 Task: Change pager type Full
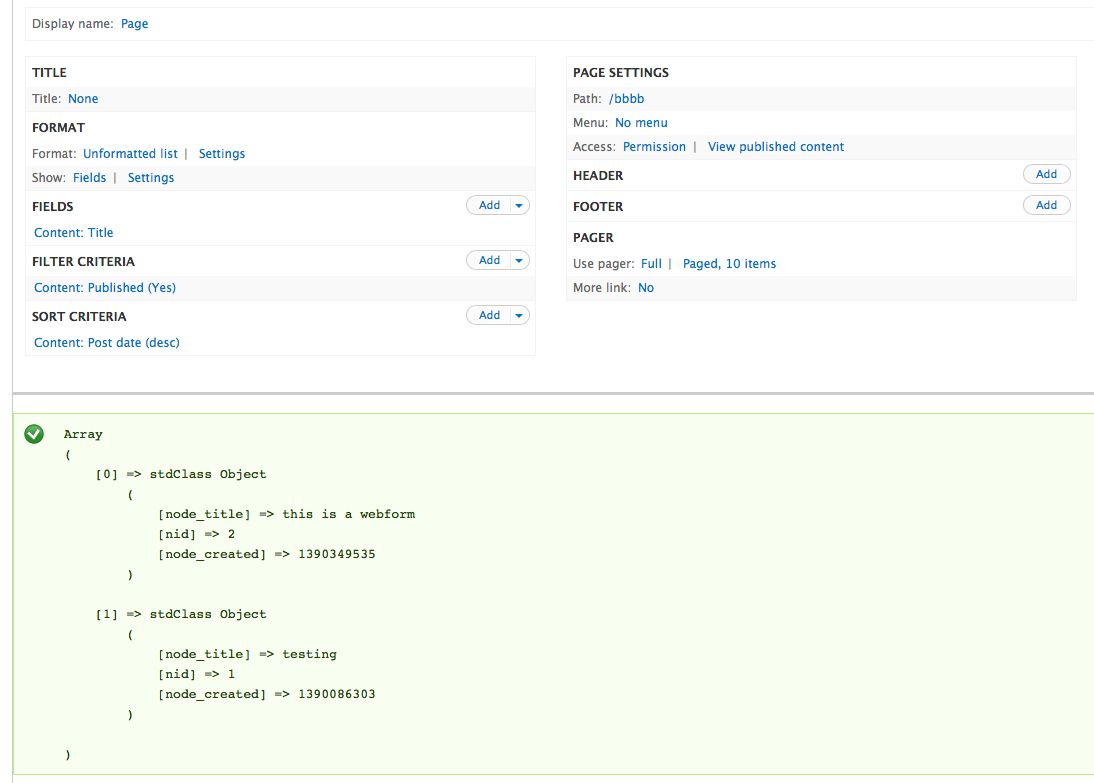coord(651,264)
